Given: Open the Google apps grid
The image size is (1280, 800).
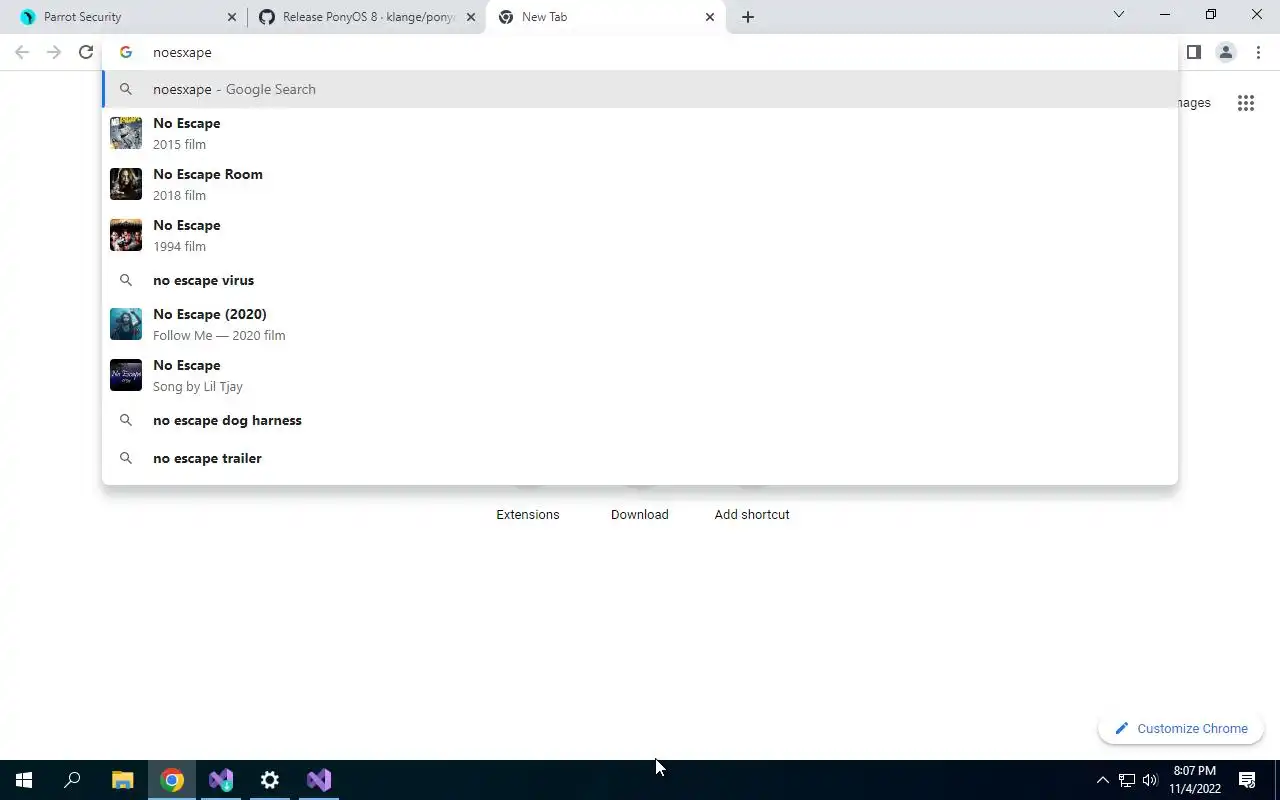Looking at the screenshot, I should click(x=1246, y=103).
